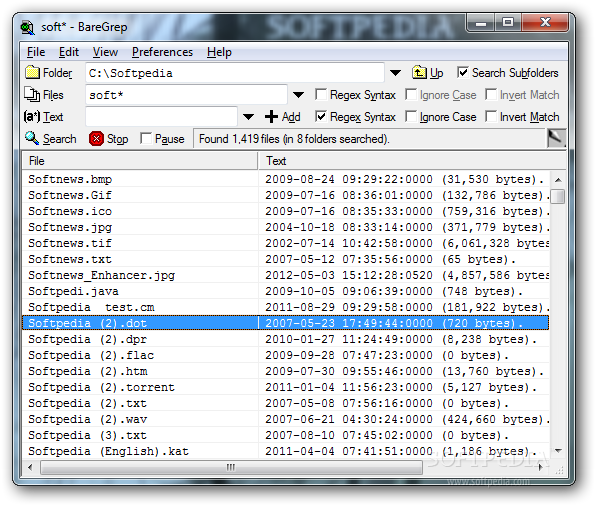Select the Softpedia (3).txt row

click(x=285, y=435)
